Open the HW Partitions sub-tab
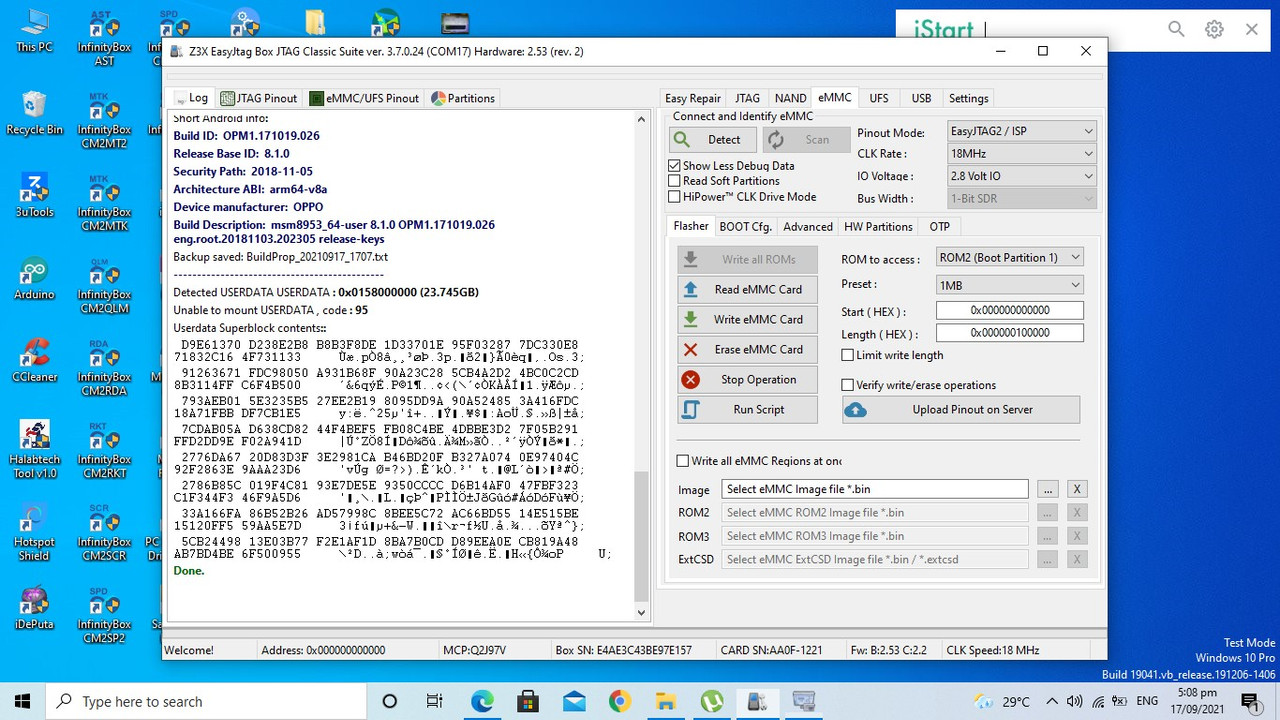This screenshot has height=720, width=1280. click(878, 227)
